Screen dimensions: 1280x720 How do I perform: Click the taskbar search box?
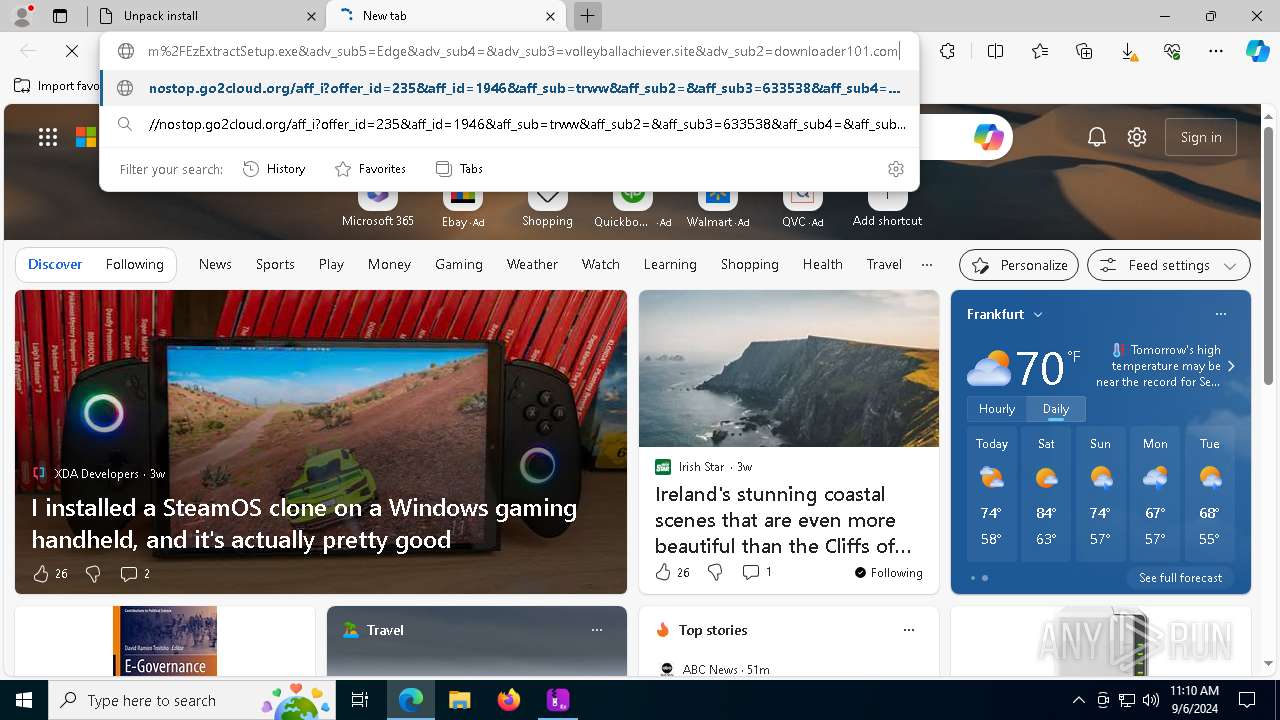(x=192, y=700)
